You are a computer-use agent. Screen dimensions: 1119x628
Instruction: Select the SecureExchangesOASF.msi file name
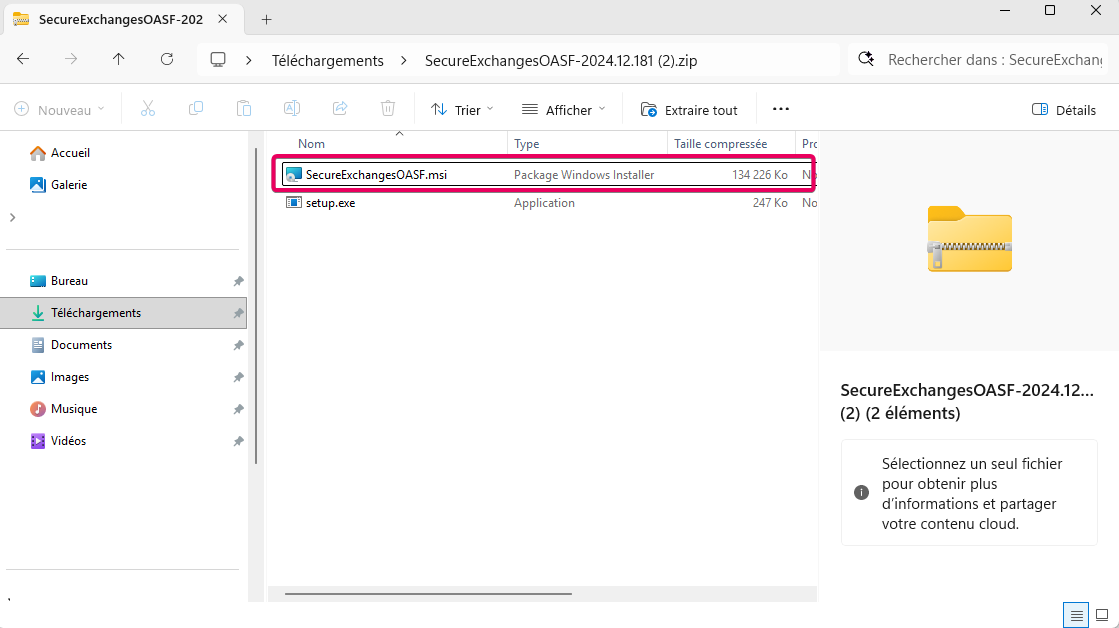(x=376, y=174)
